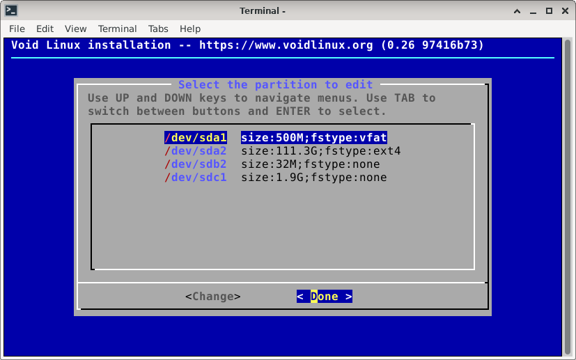Click the keep-above arrow window button
Screen dimensions: 576x360
click(517, 11)
